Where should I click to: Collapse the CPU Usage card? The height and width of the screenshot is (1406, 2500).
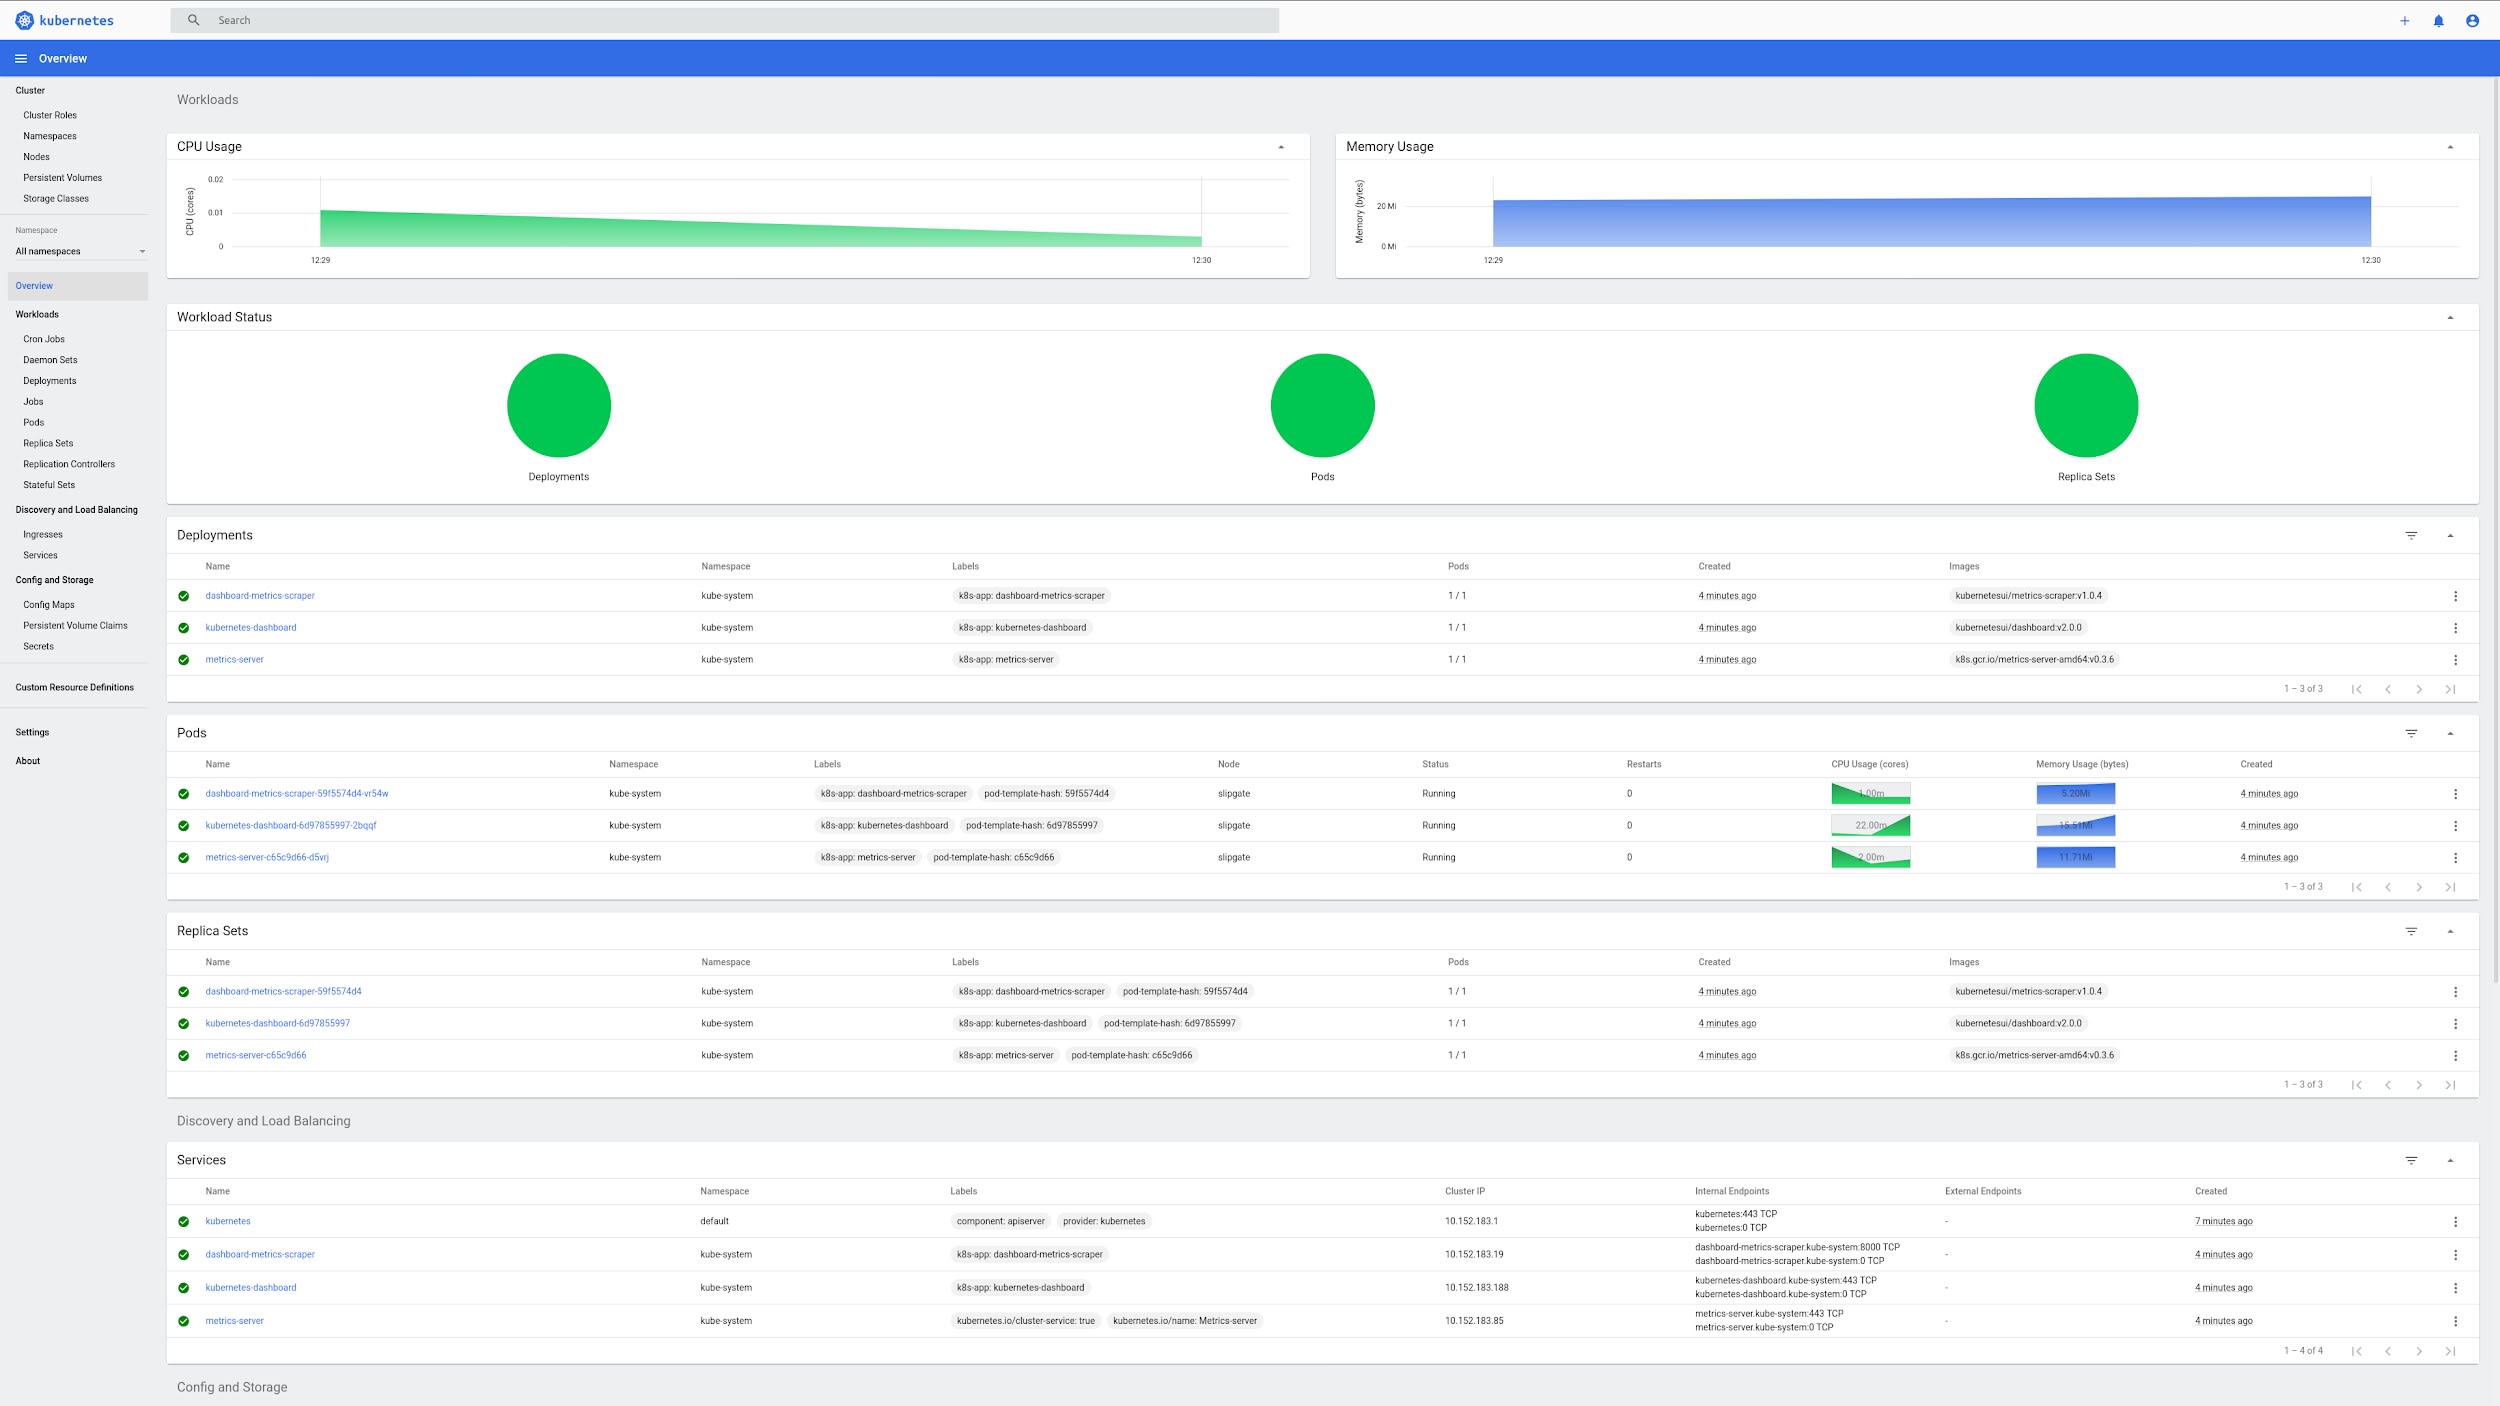pos(1281,147)
